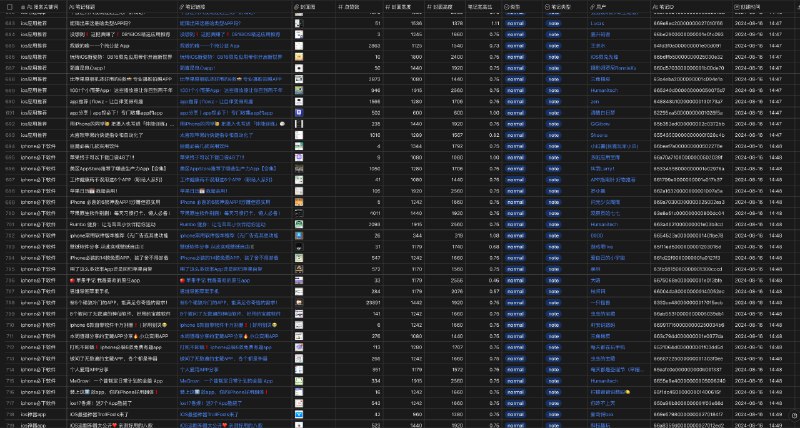This screenshot has height=428, width=800.
Task: Open the 用户 column header menu
Action: click(x=618, y=7)
